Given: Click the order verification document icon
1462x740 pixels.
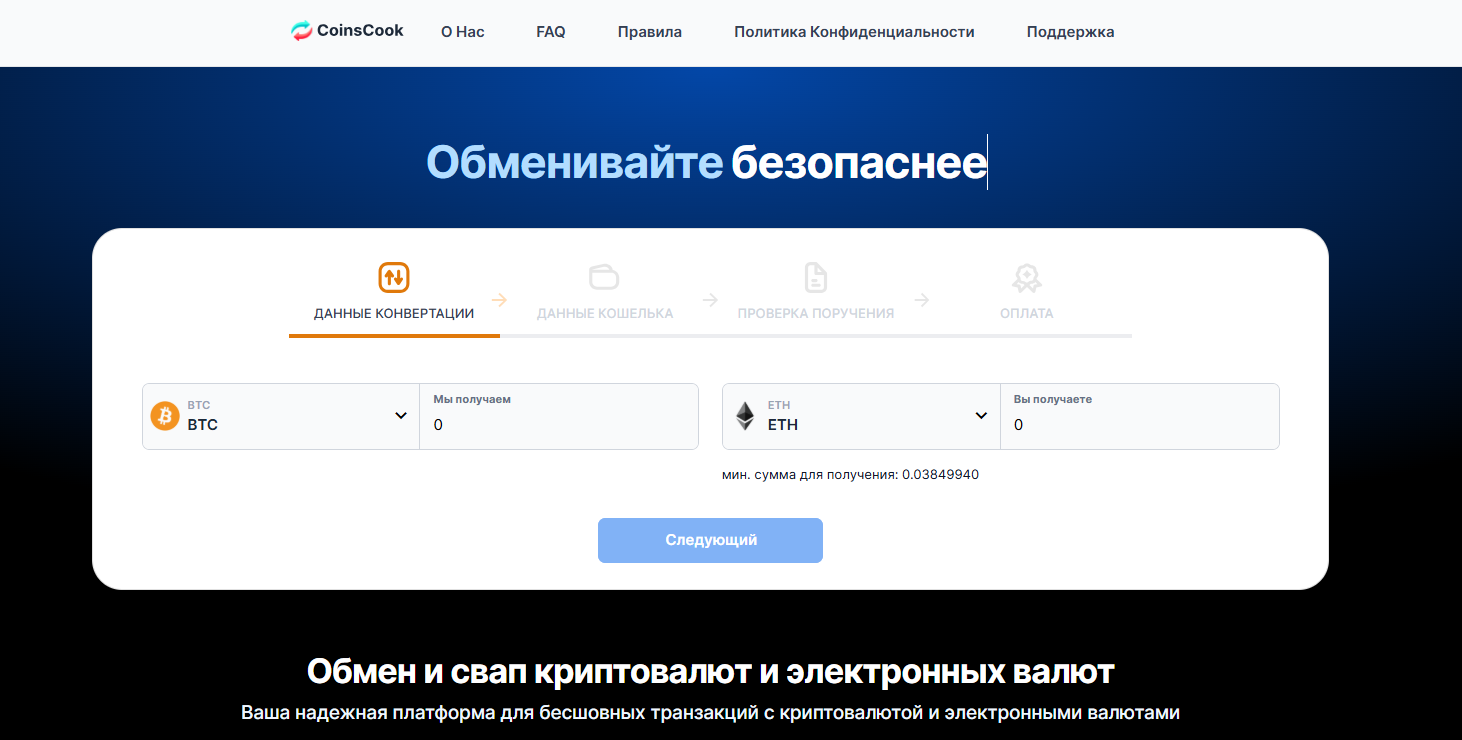Looking at the screenshot, I should [816, 277].
